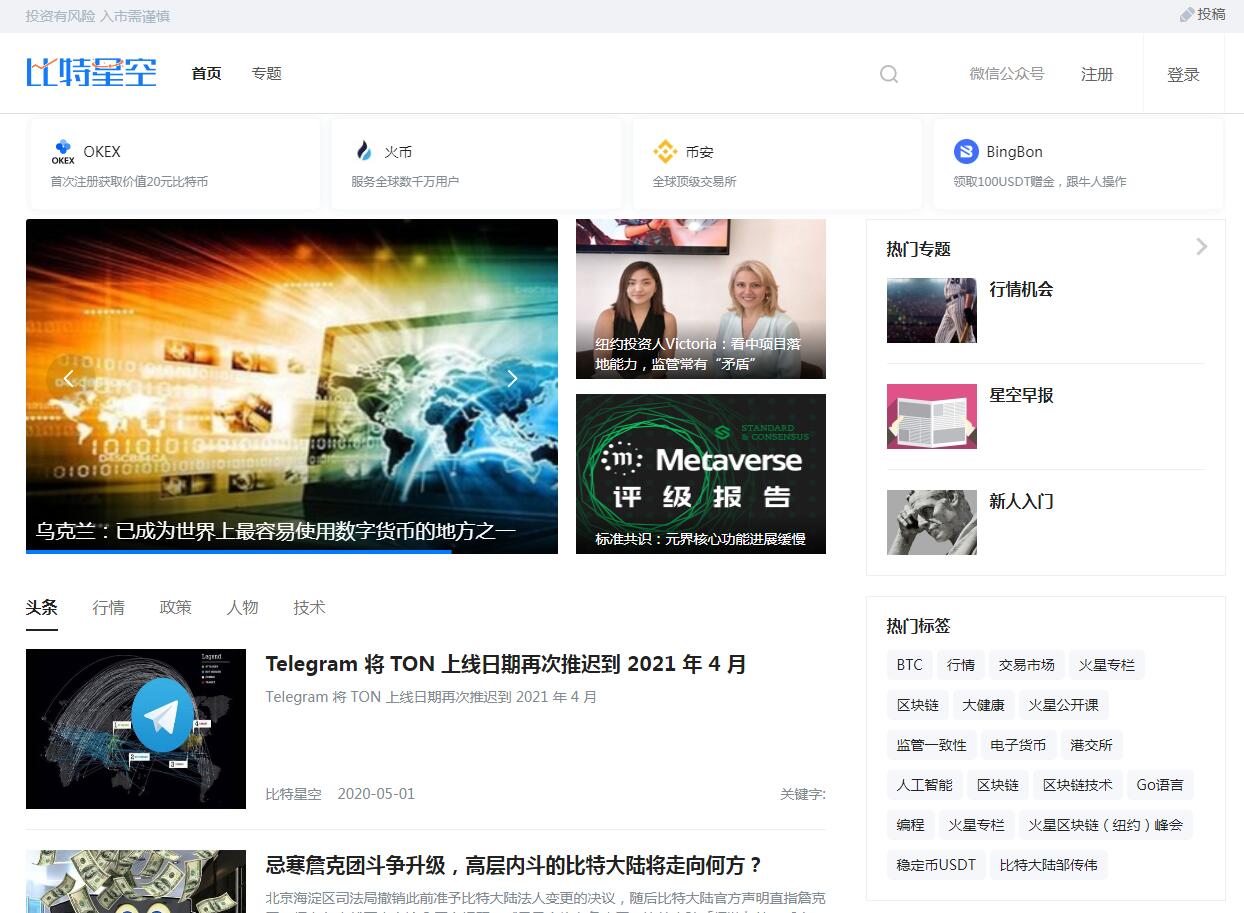Screen dimensions: 1244x913
Task: Select the 头条 tab
Action: 42,608
